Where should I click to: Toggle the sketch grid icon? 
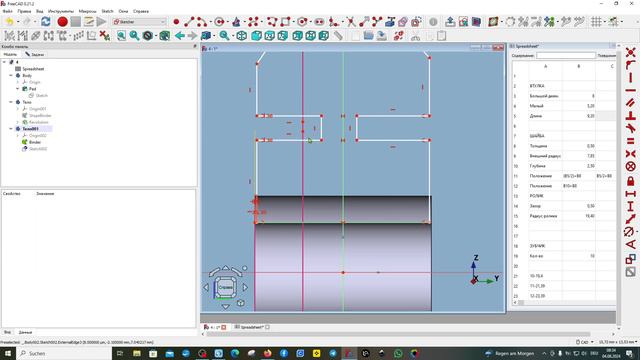coord(596,22)
